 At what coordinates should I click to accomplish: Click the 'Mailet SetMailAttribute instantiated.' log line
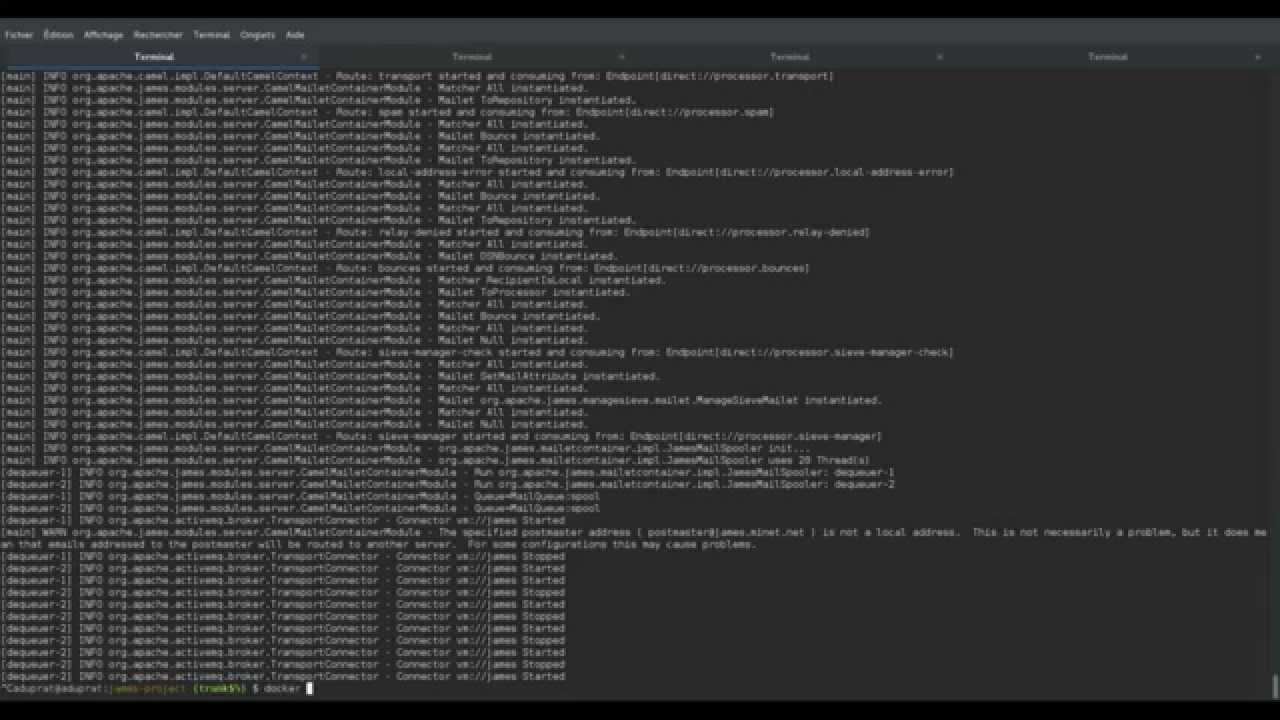tap(331, 377)
